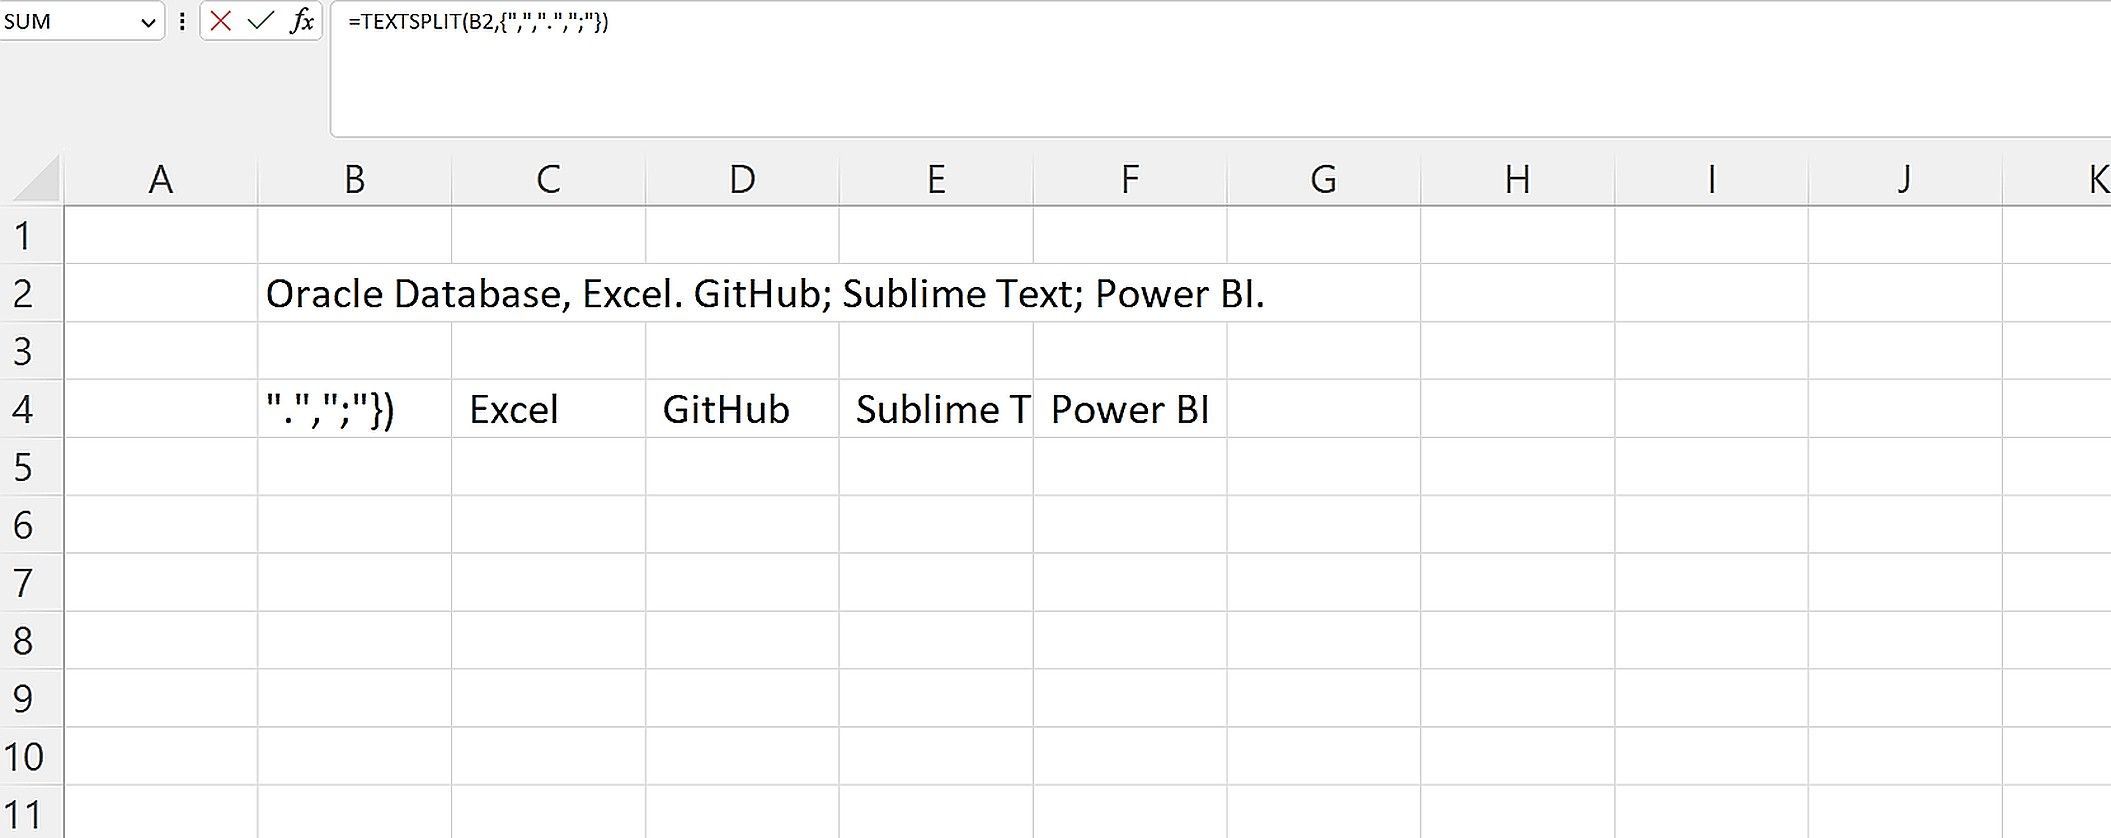The height and width of the screenshot is (838, 2111).
Task: Click the three-dot separator beside the Name Box
Action: pyautogui.click(x=180, y=21)
